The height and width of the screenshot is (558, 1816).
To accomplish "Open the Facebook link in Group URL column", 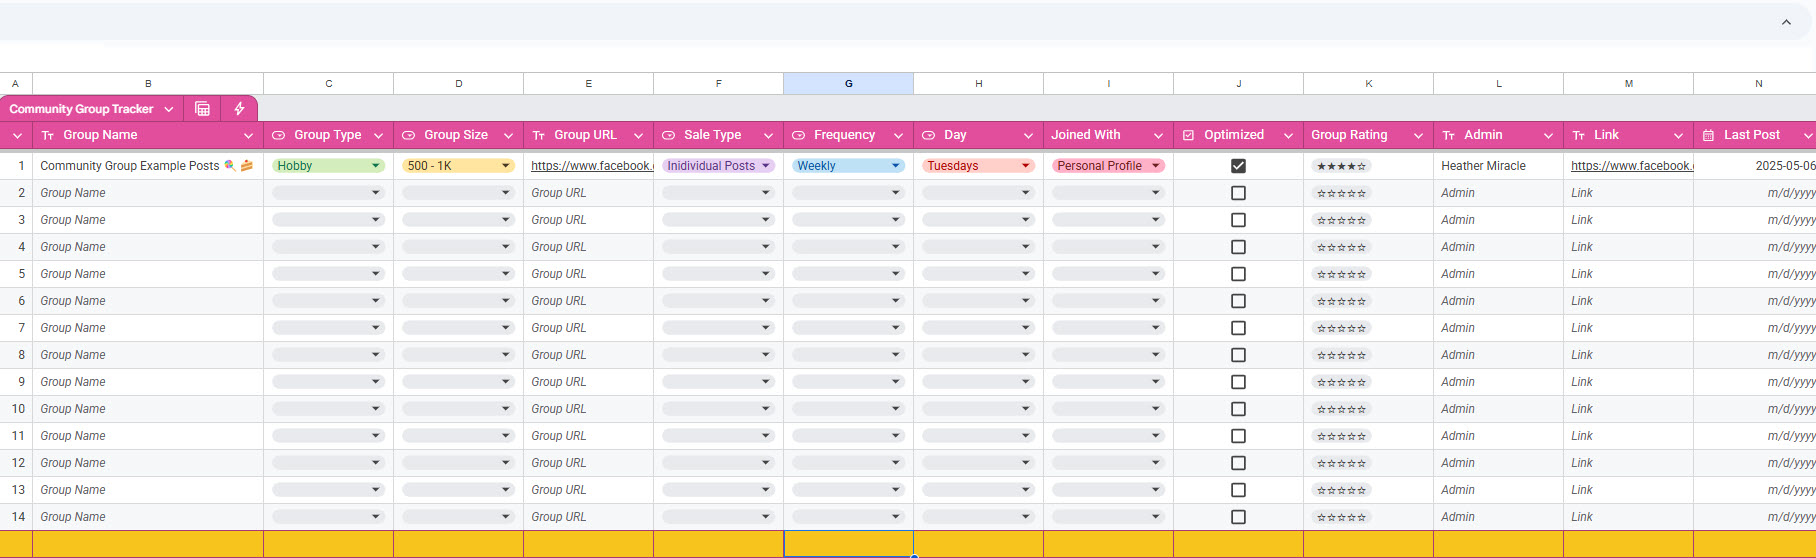I will [591, 166].
